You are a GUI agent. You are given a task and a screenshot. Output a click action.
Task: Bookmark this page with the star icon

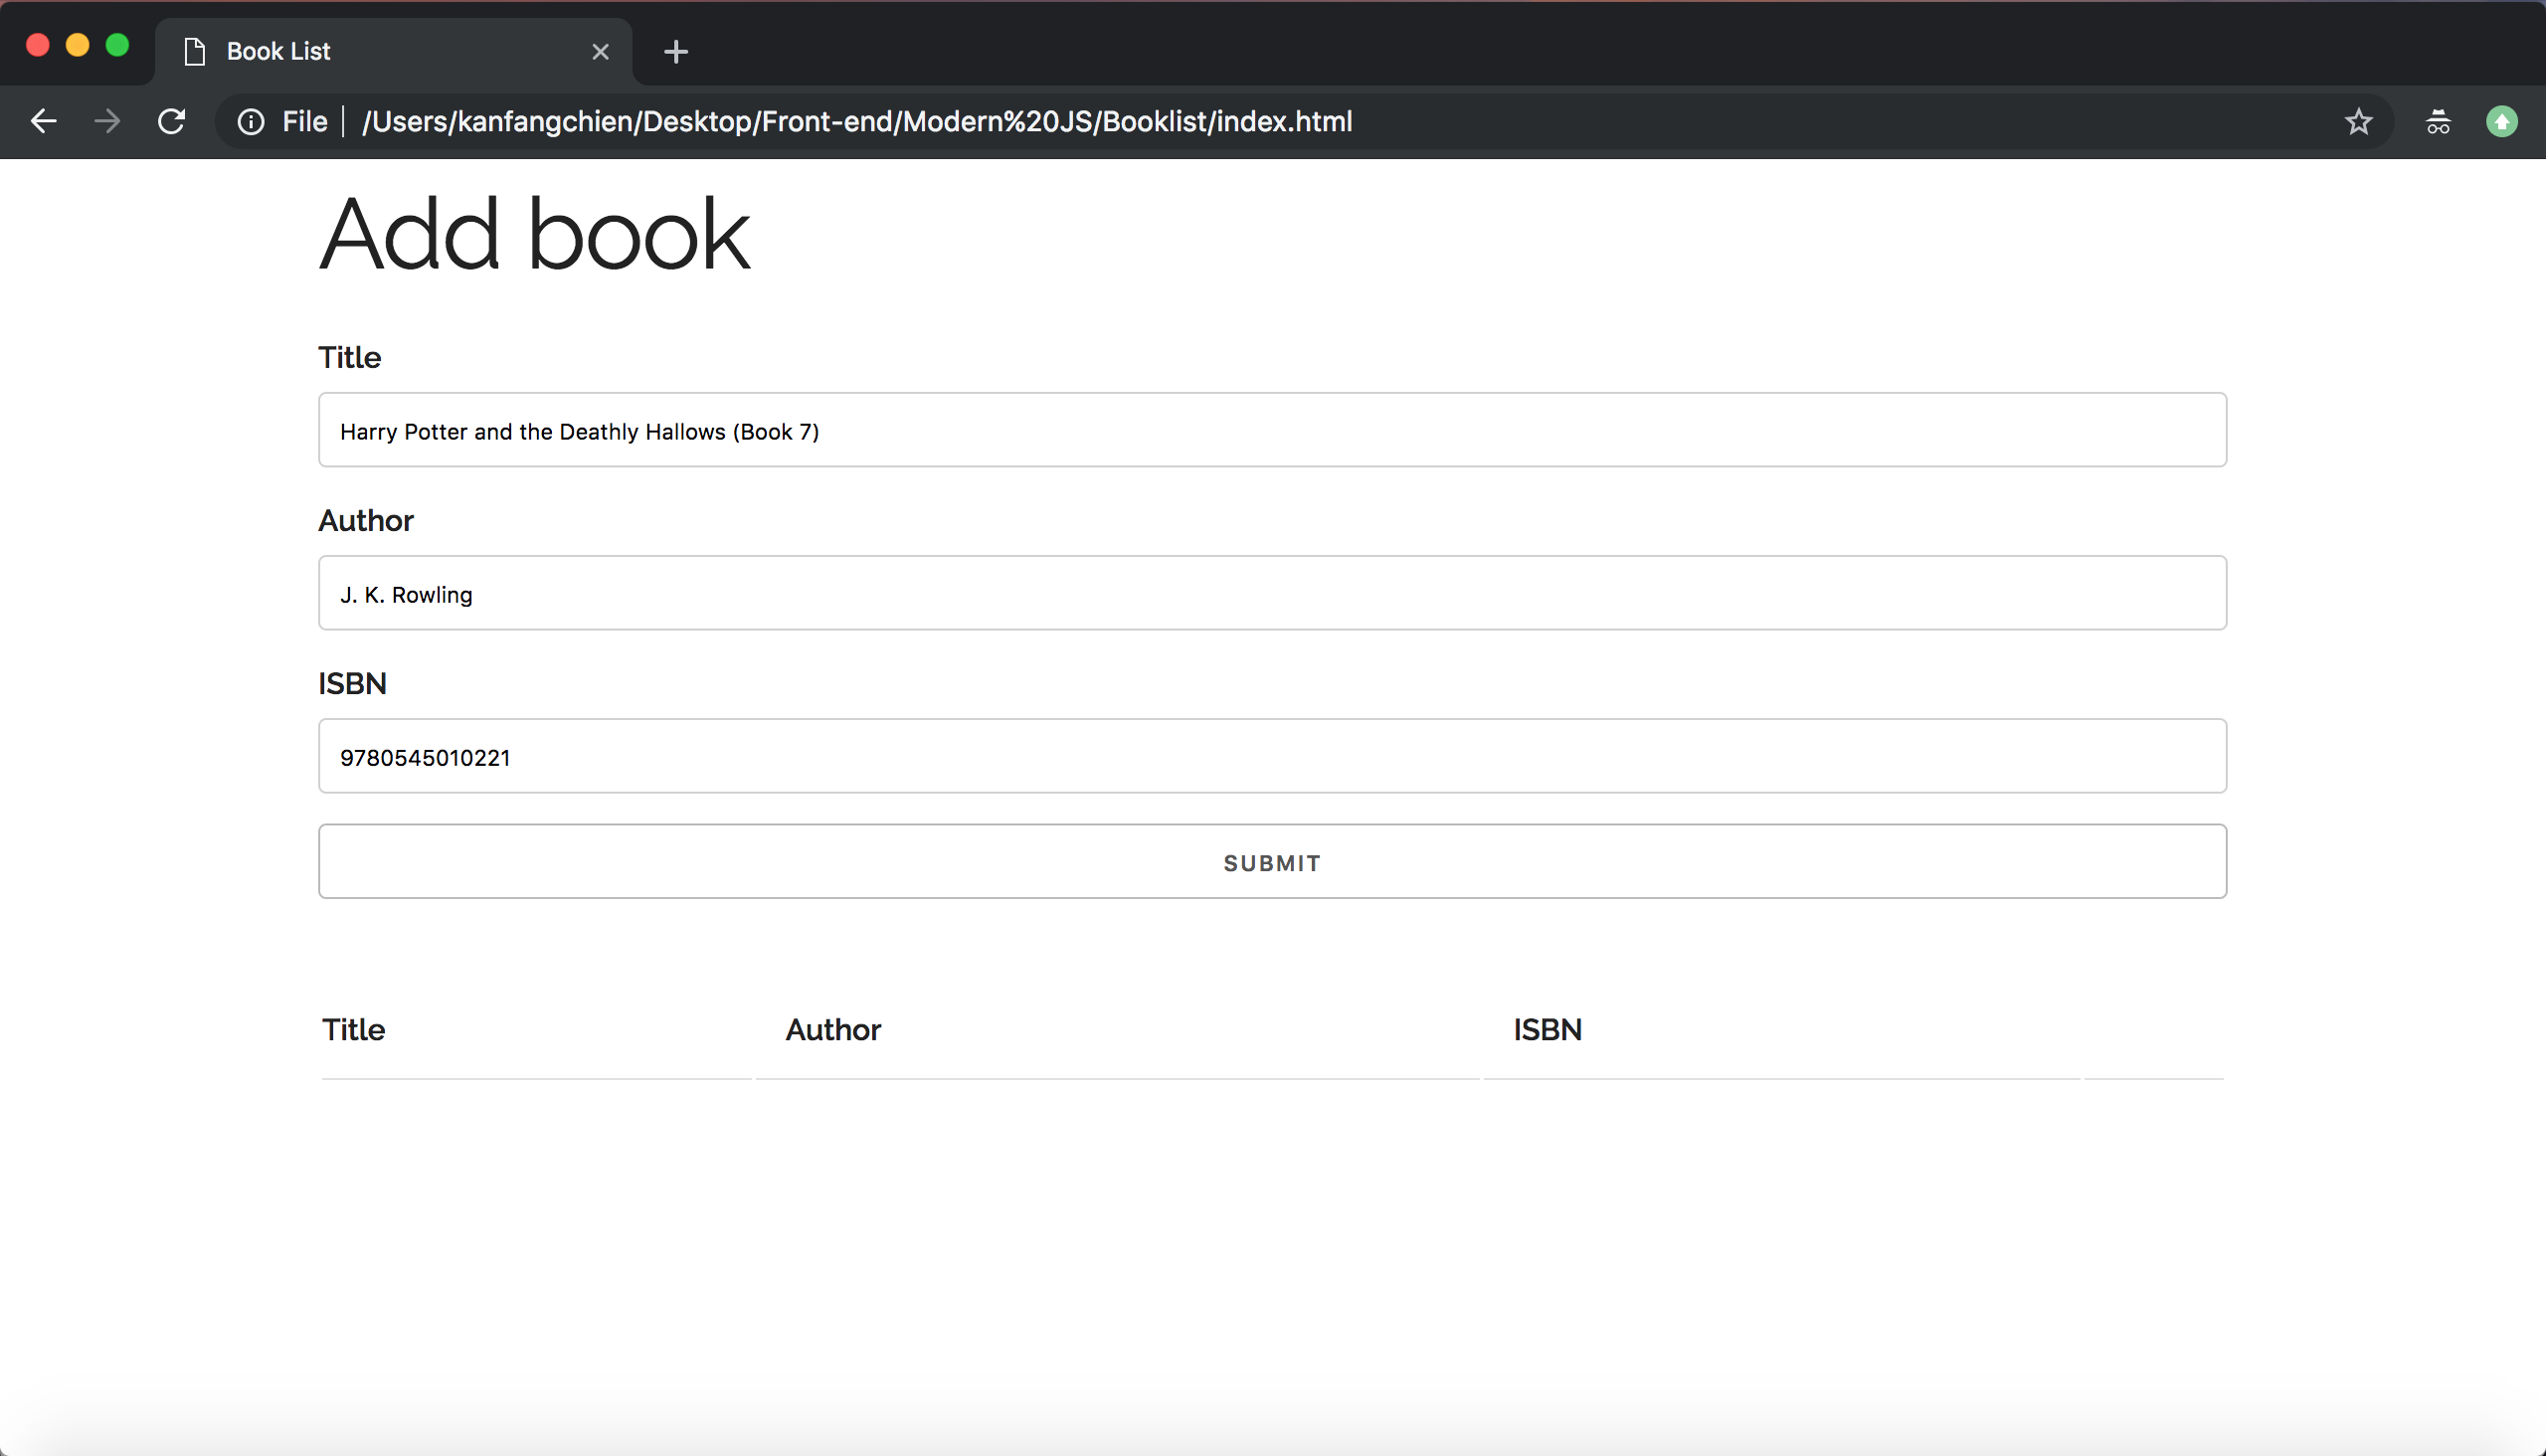tap(2359, 121)
